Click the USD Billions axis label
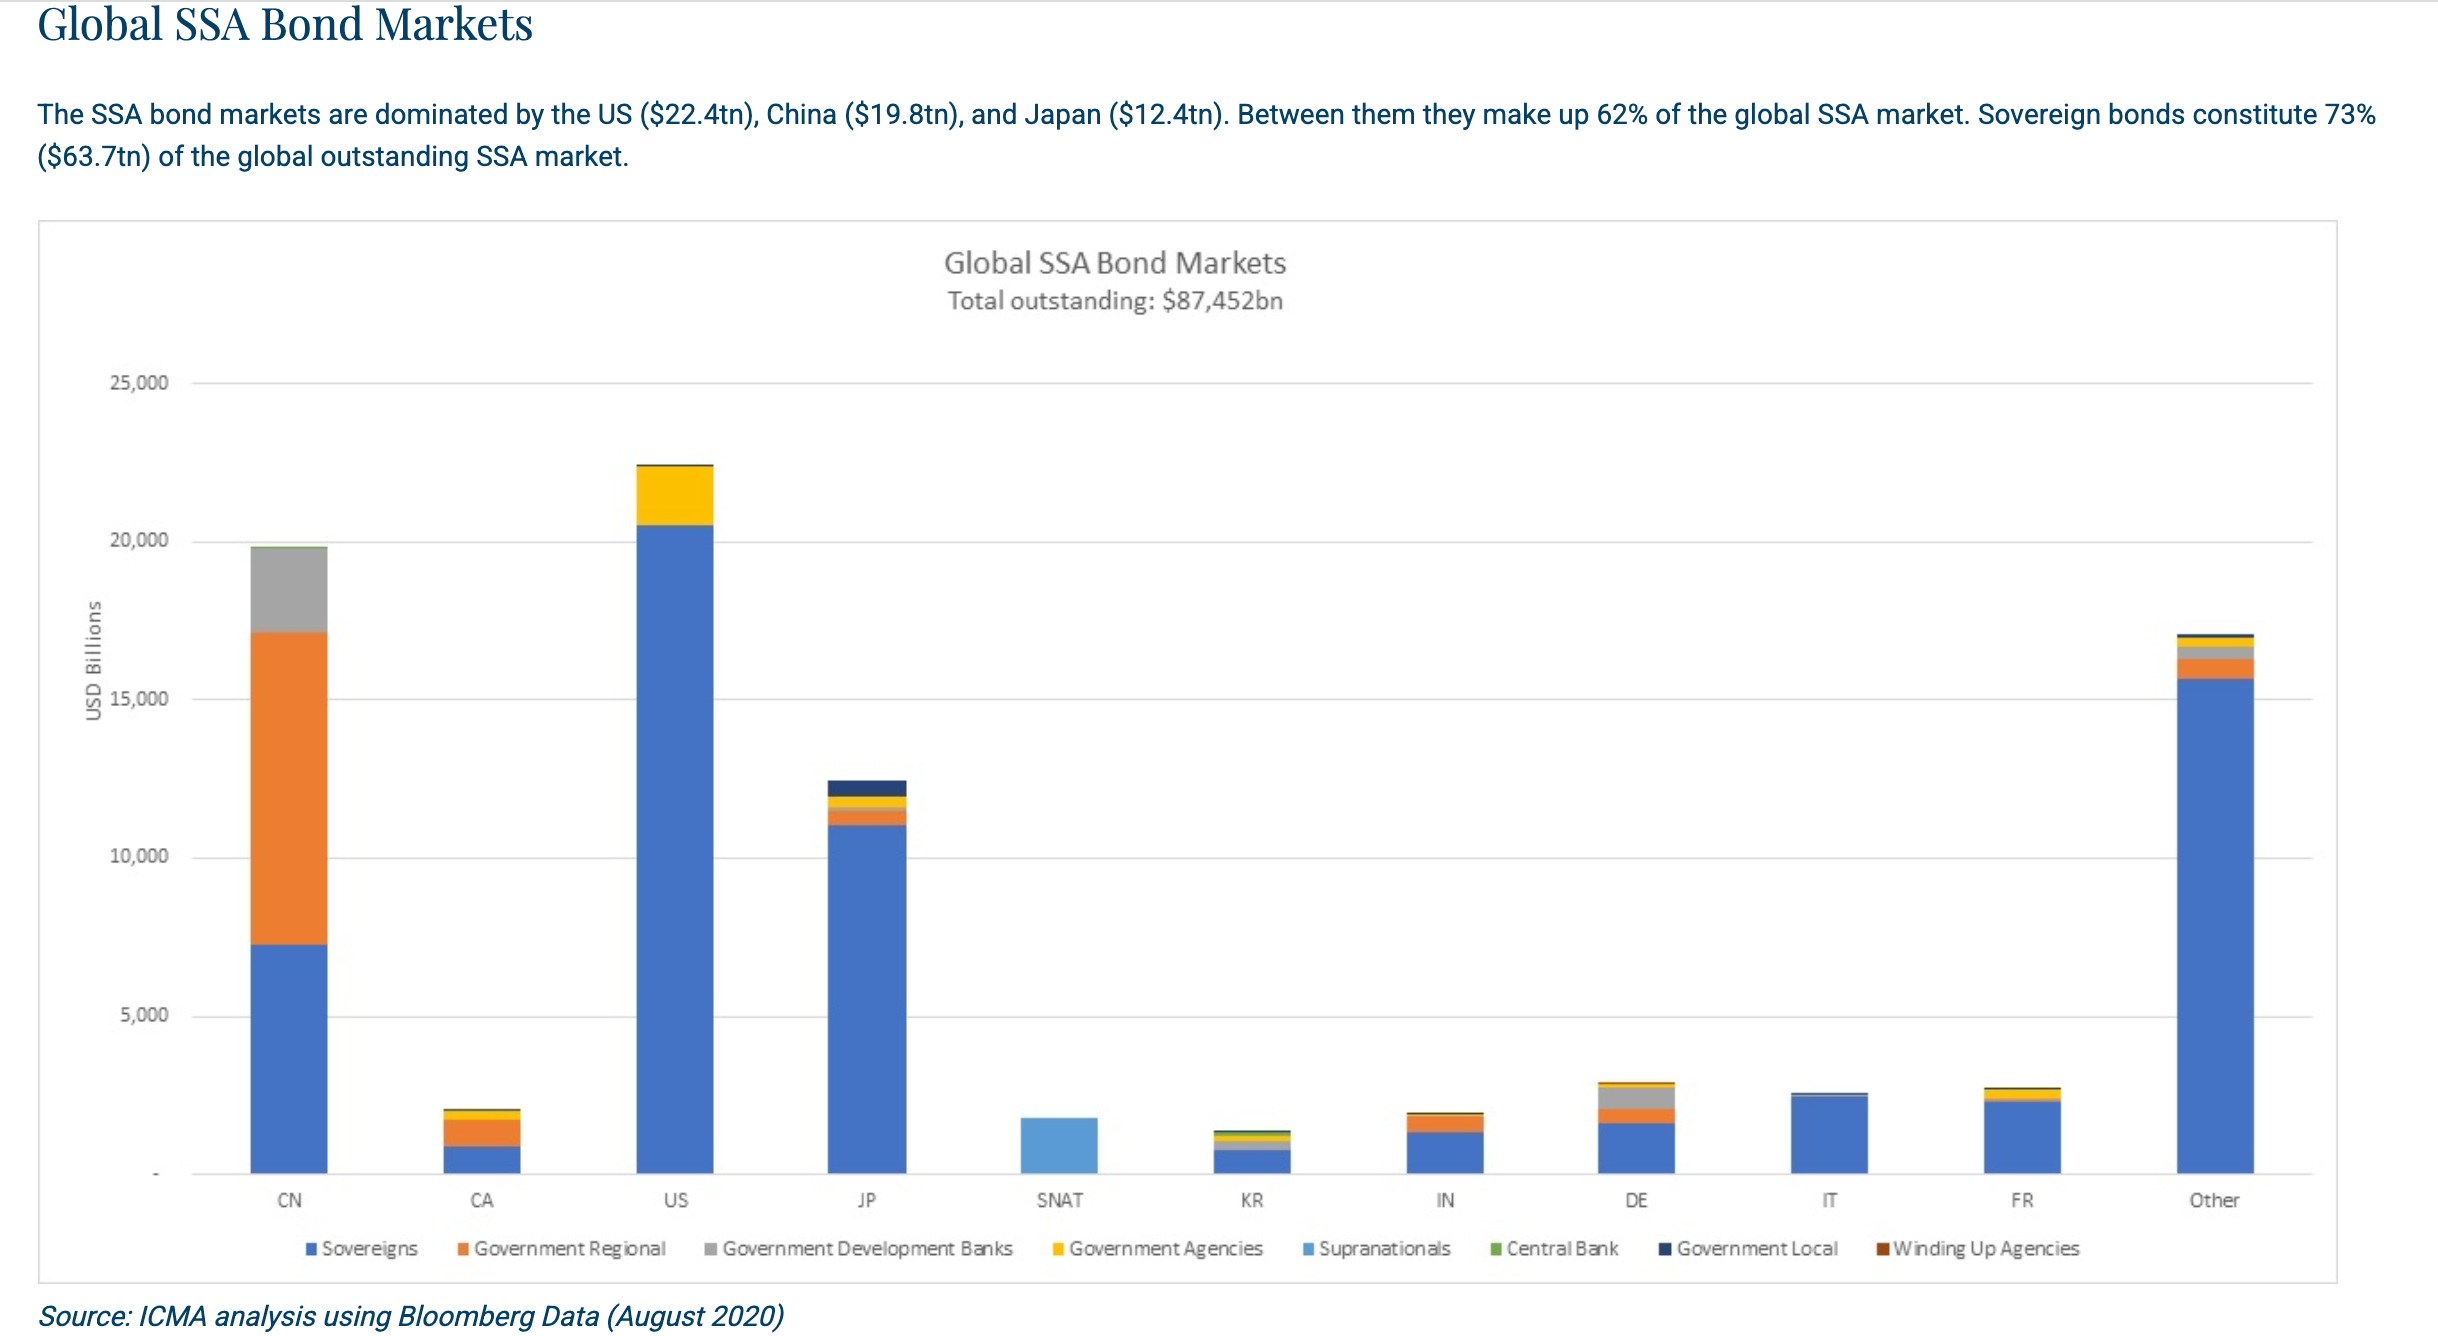The width and height of the screenshot is (2438, 1336). click(x=94, y=660)
